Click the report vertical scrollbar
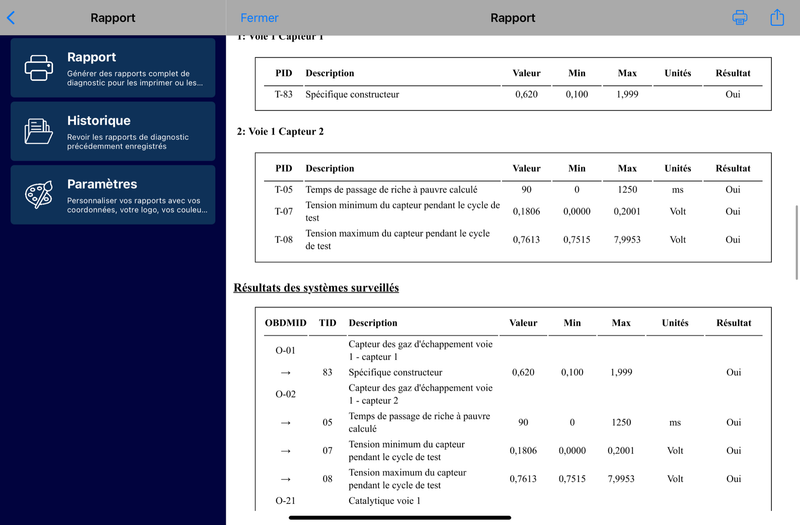This screenshot has height=525, width=800. pos(796,242)
